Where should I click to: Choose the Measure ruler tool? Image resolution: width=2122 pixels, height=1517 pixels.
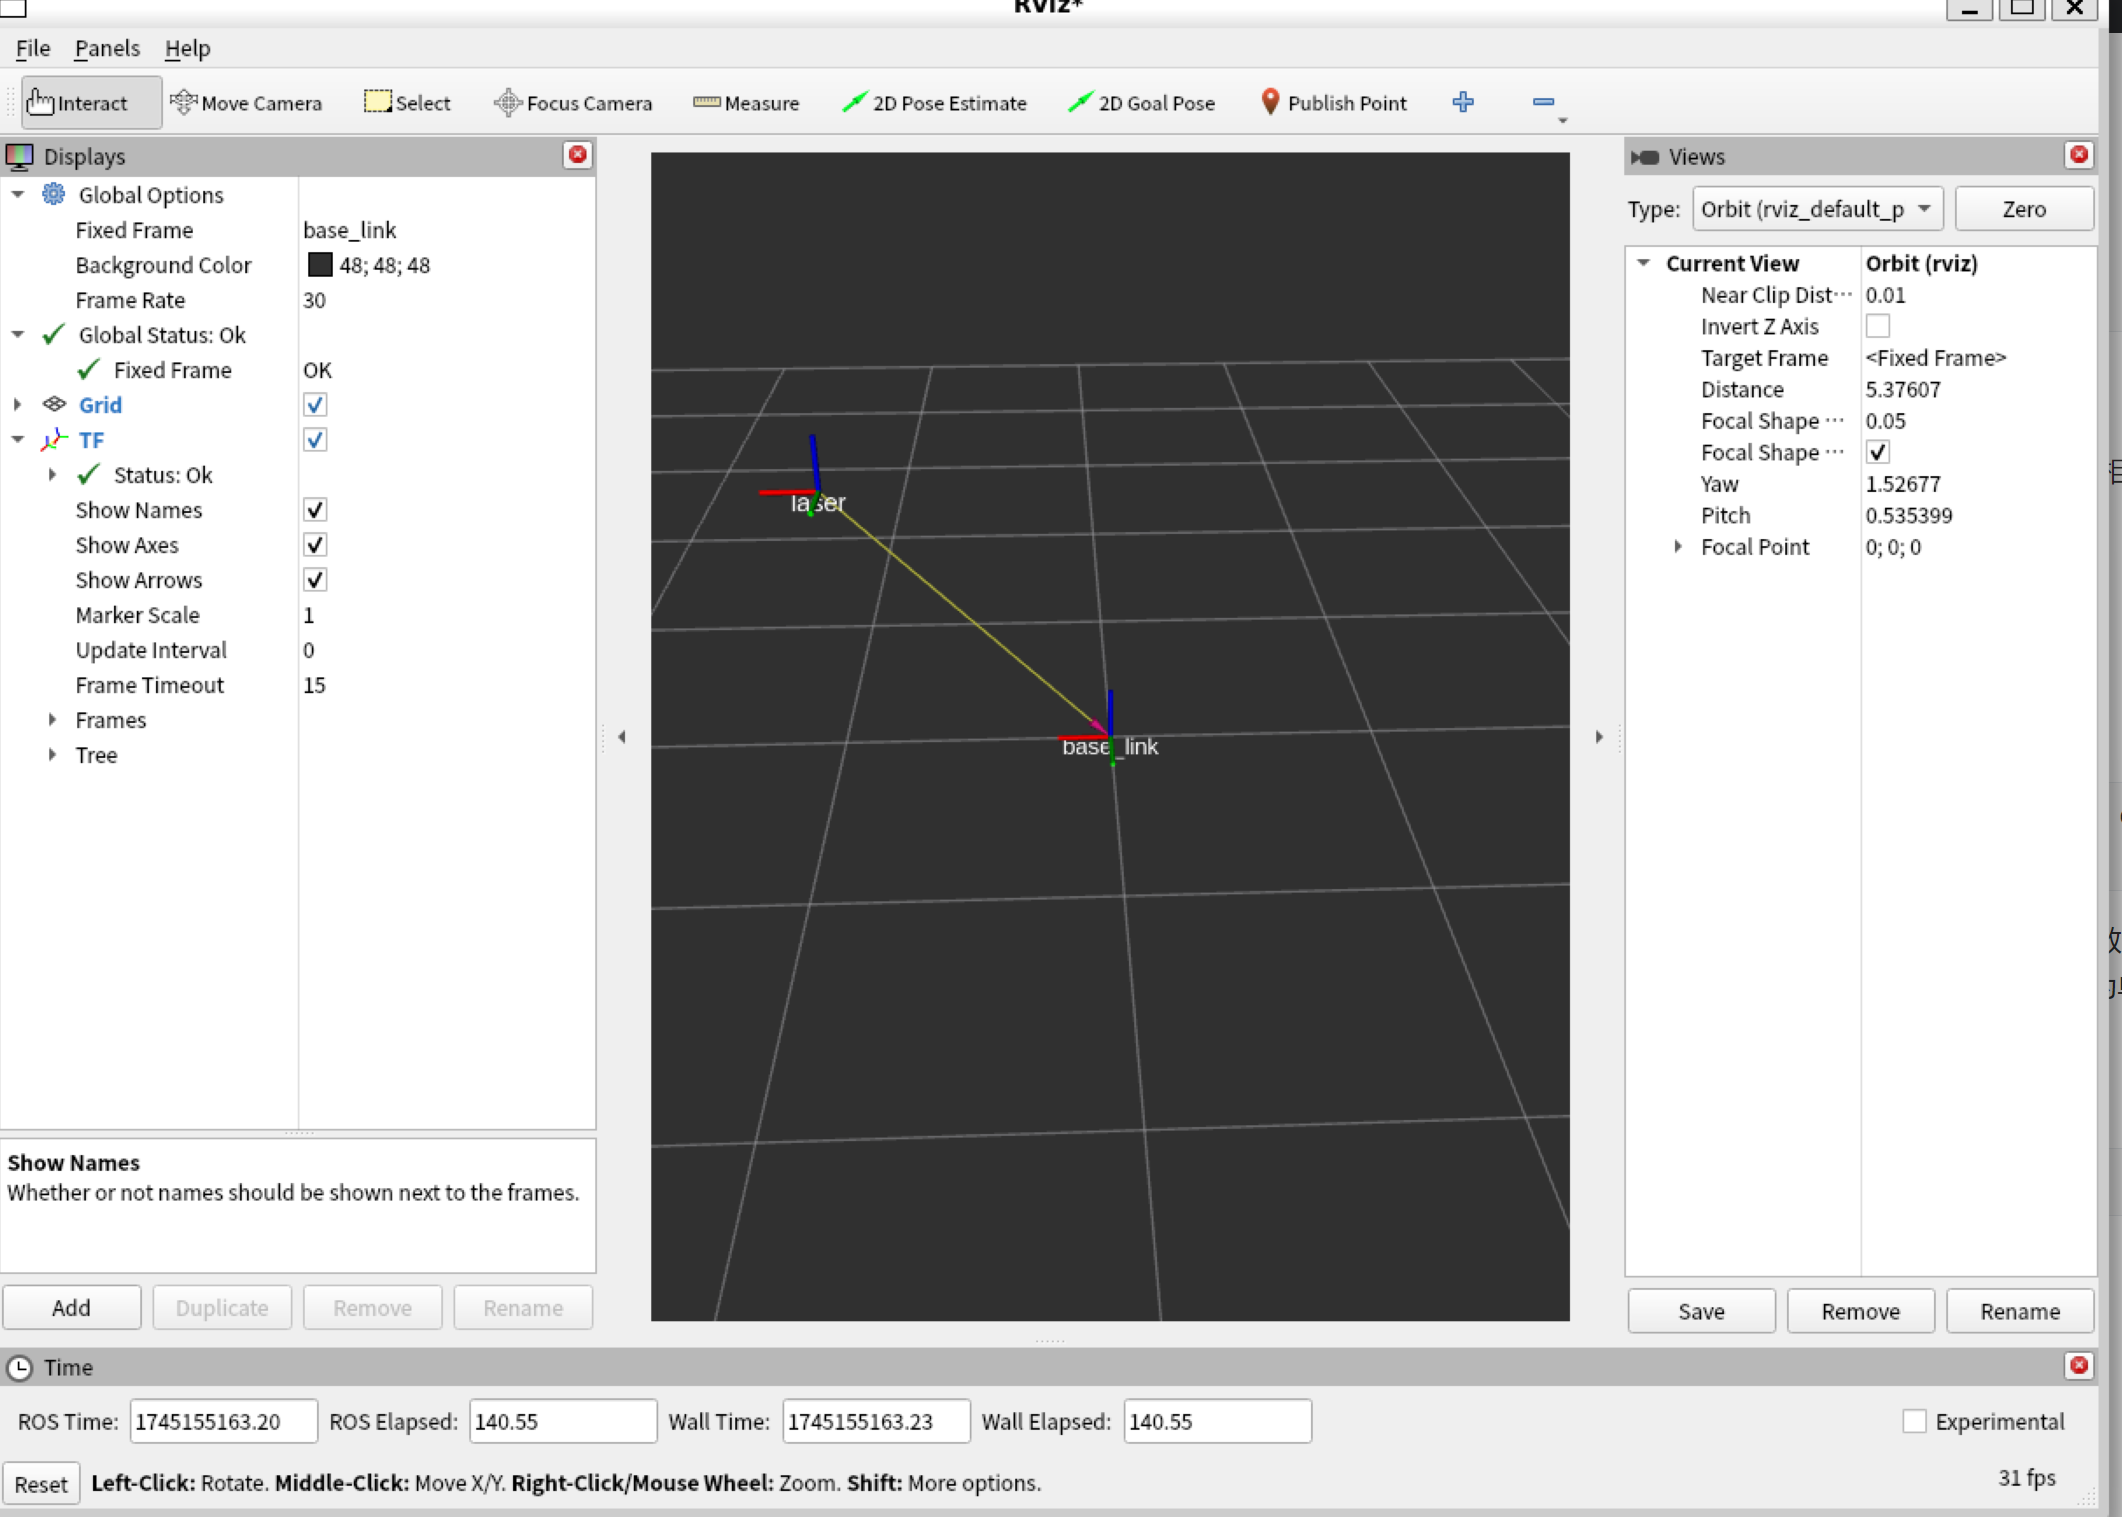pyautogui.click(x=746, y=103)
